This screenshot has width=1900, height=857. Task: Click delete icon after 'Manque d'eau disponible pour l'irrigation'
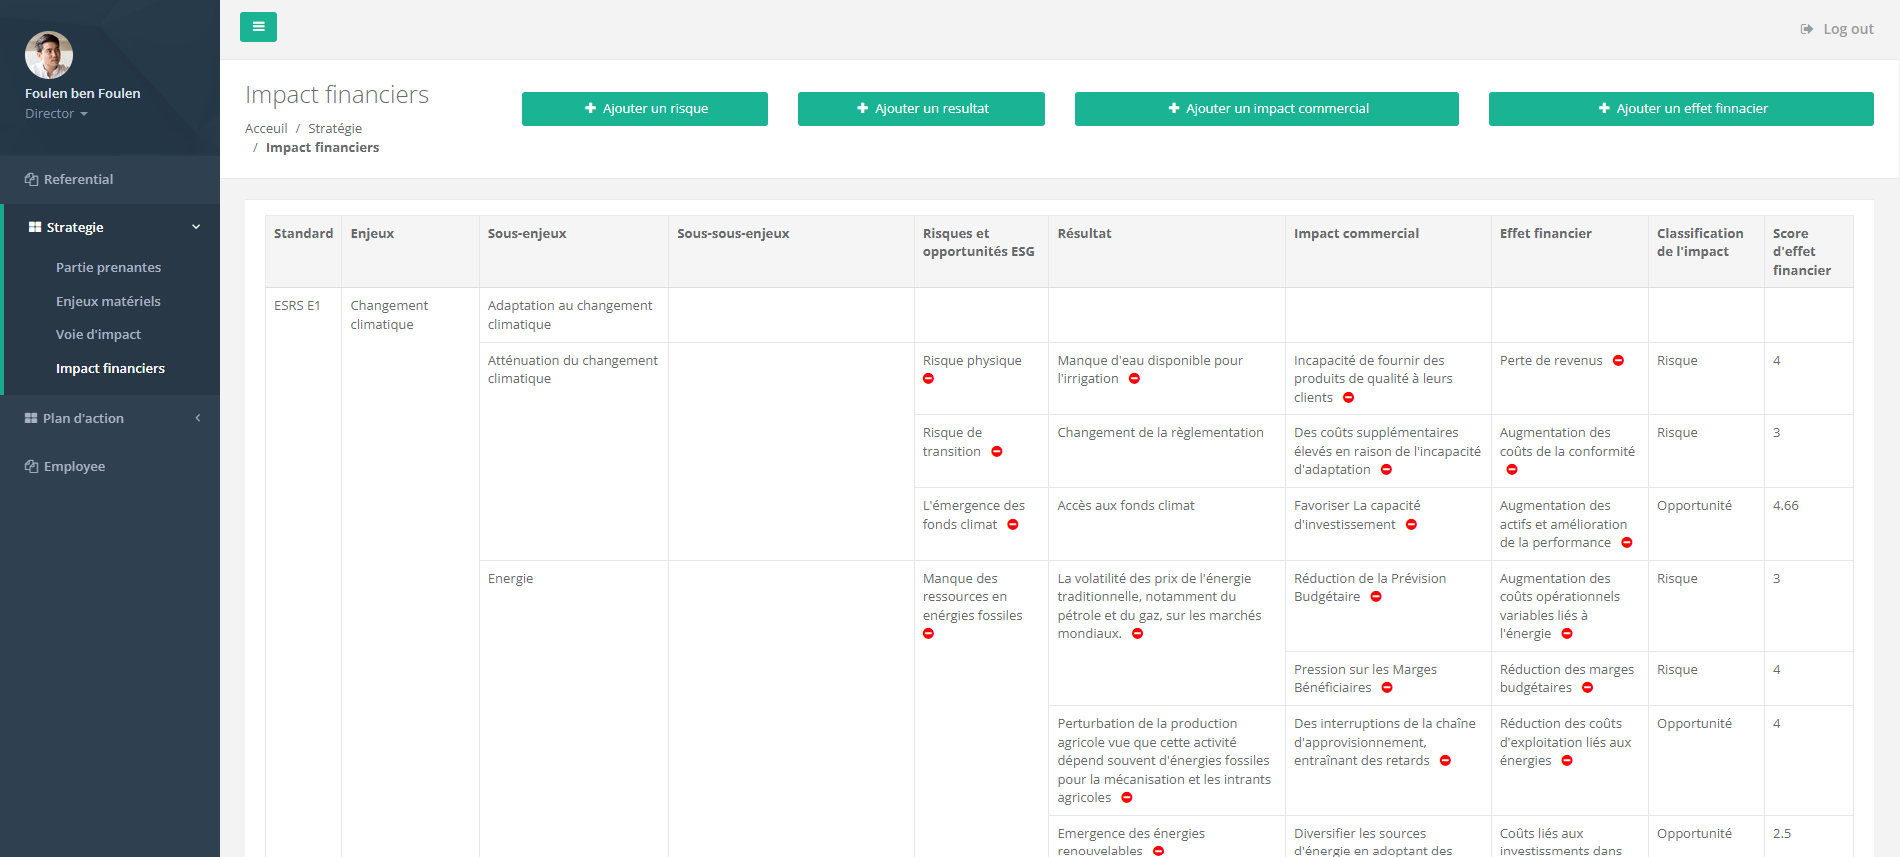tap(1134, 379)
